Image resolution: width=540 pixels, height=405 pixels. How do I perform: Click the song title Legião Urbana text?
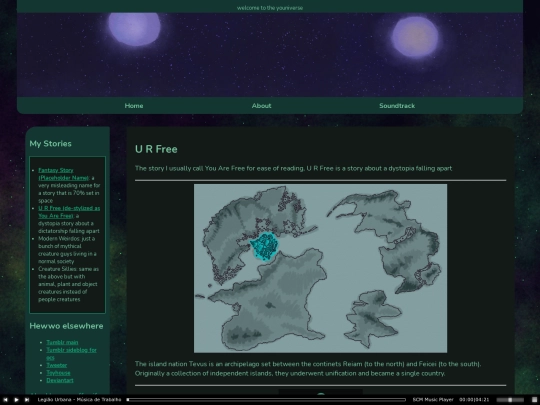80,399
